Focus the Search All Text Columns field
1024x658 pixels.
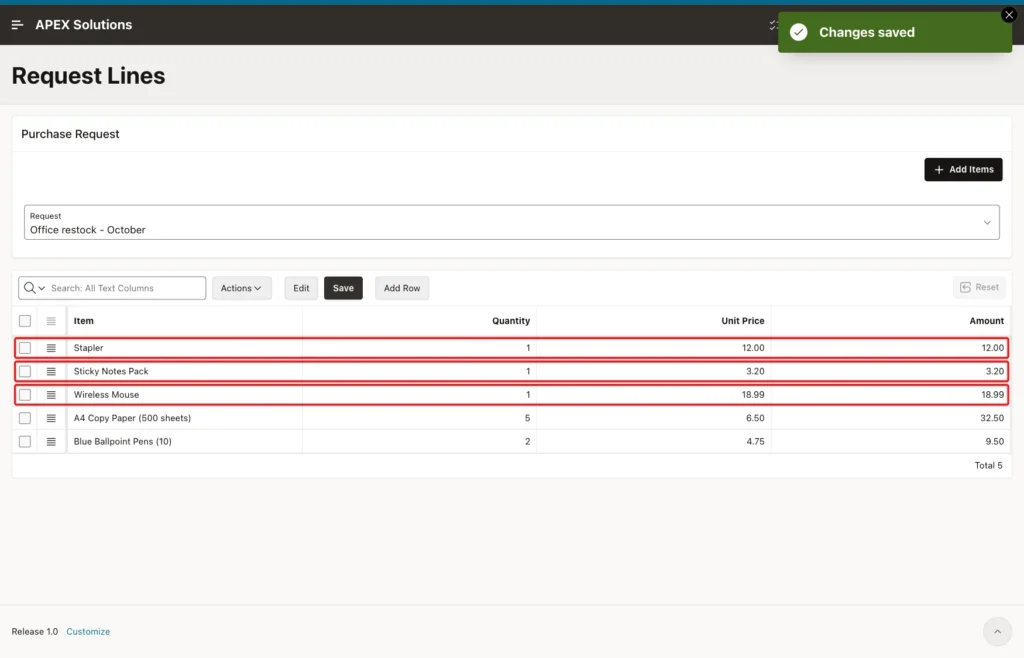click(x=126, y=288)
